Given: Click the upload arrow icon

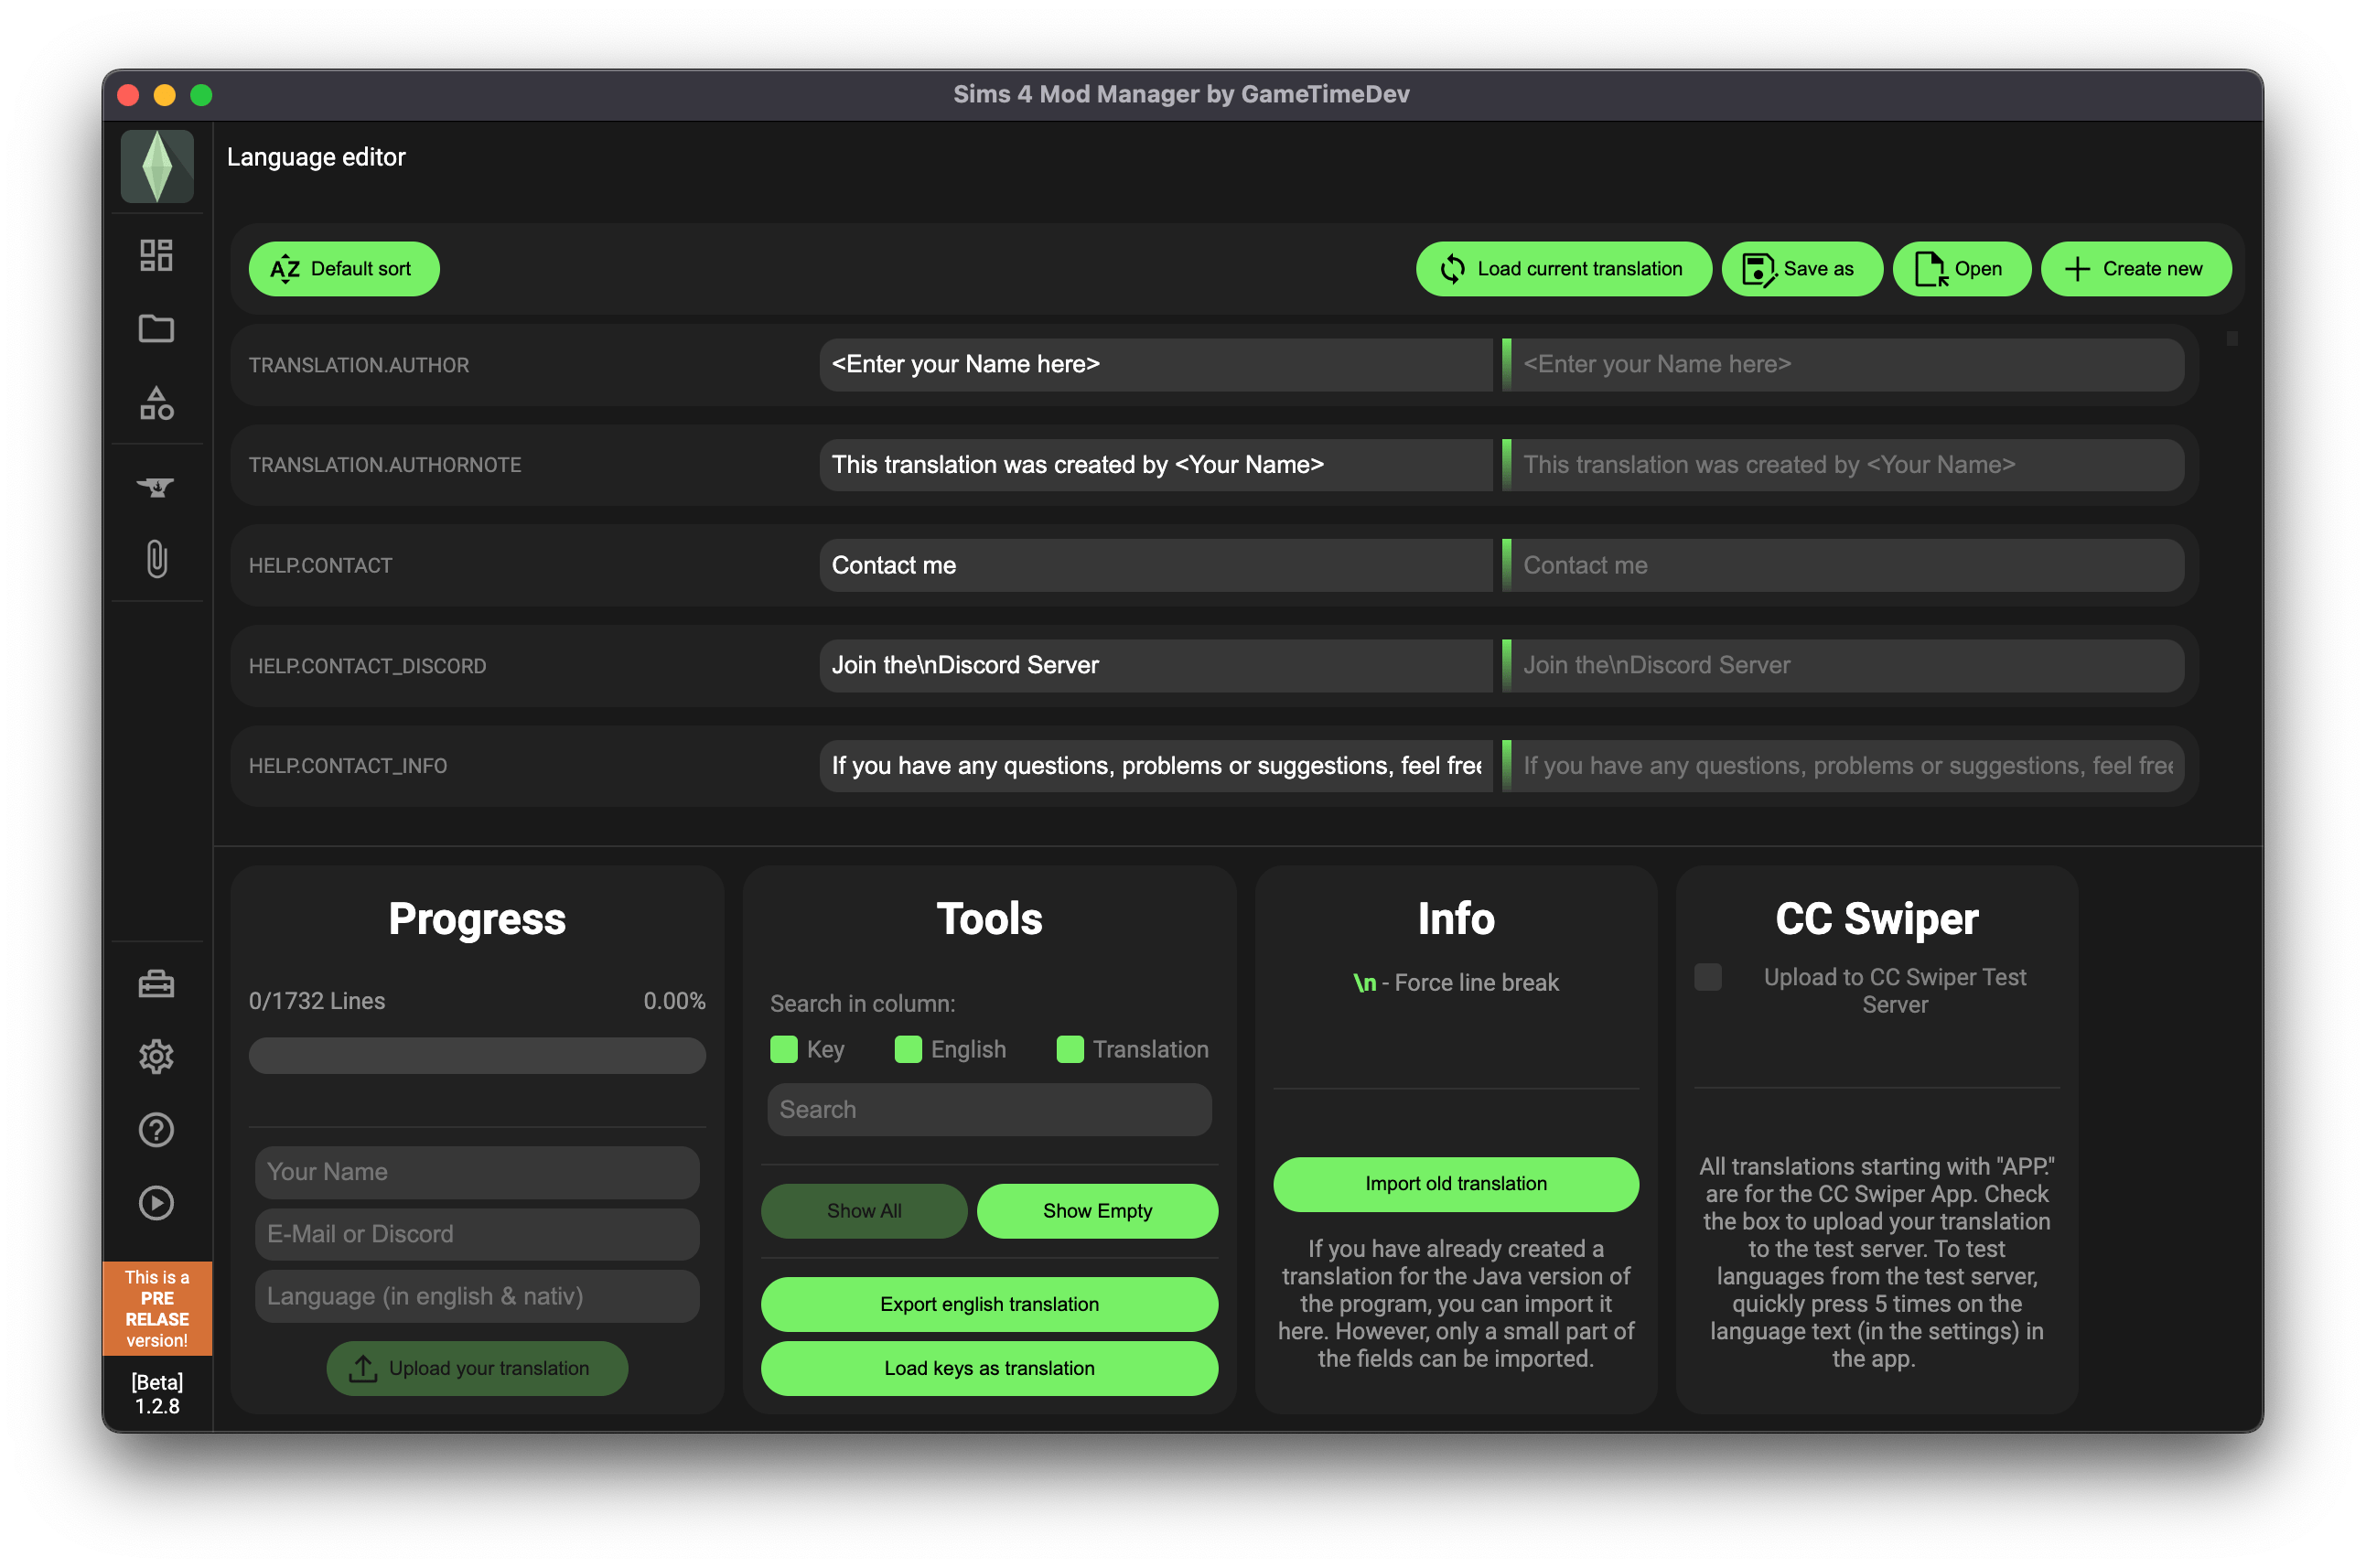Looking at the screenshot, I should (363, 1369).
